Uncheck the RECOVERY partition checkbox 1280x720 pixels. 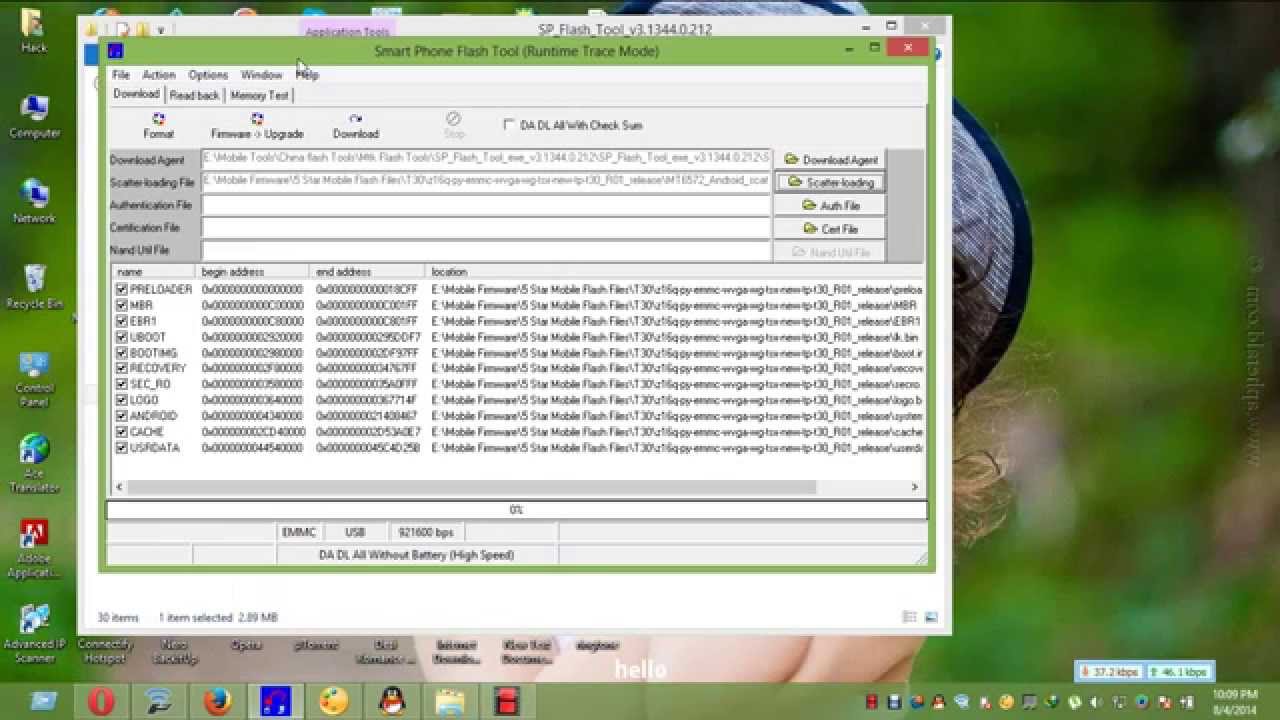[122, 368]
